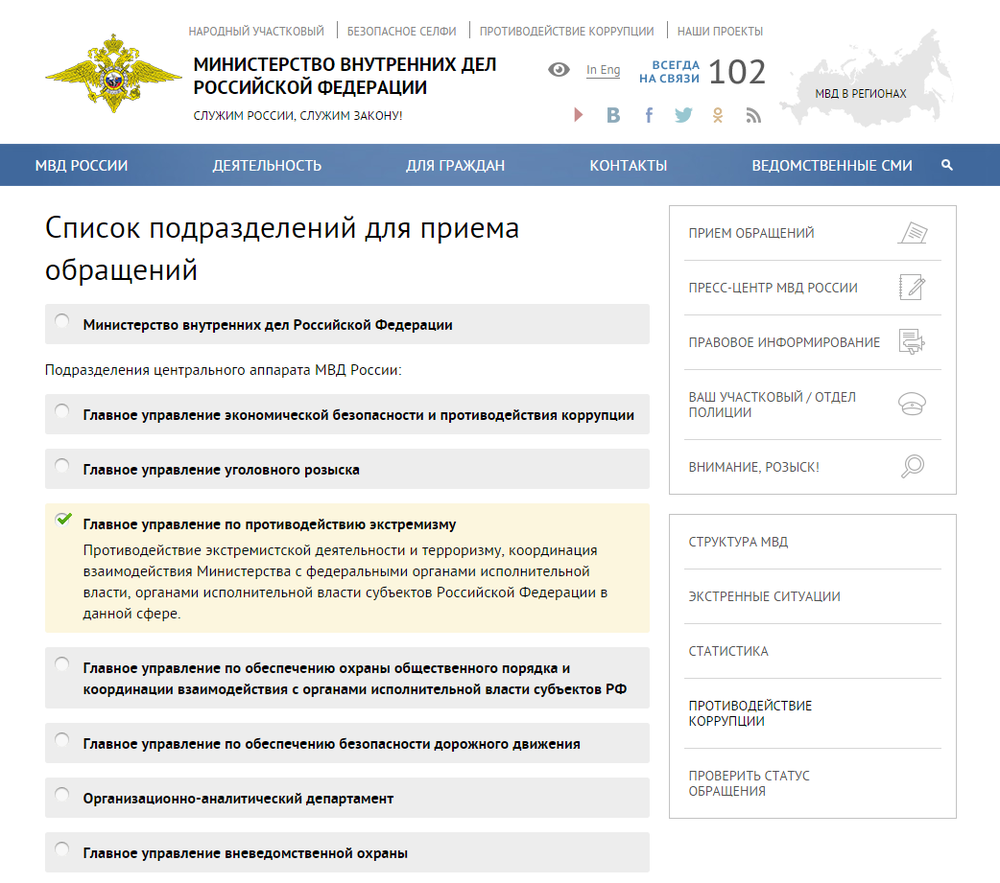Collapse the selected 'противодействию экстремизму' item
The height and width of the screenshot is (883, 1000).
click(64, 520)
